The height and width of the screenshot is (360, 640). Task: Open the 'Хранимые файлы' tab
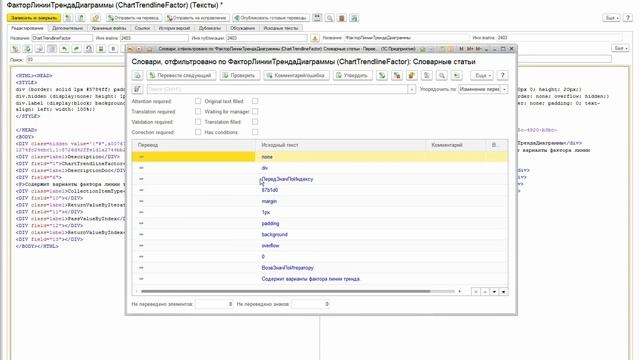pos(109,28)
